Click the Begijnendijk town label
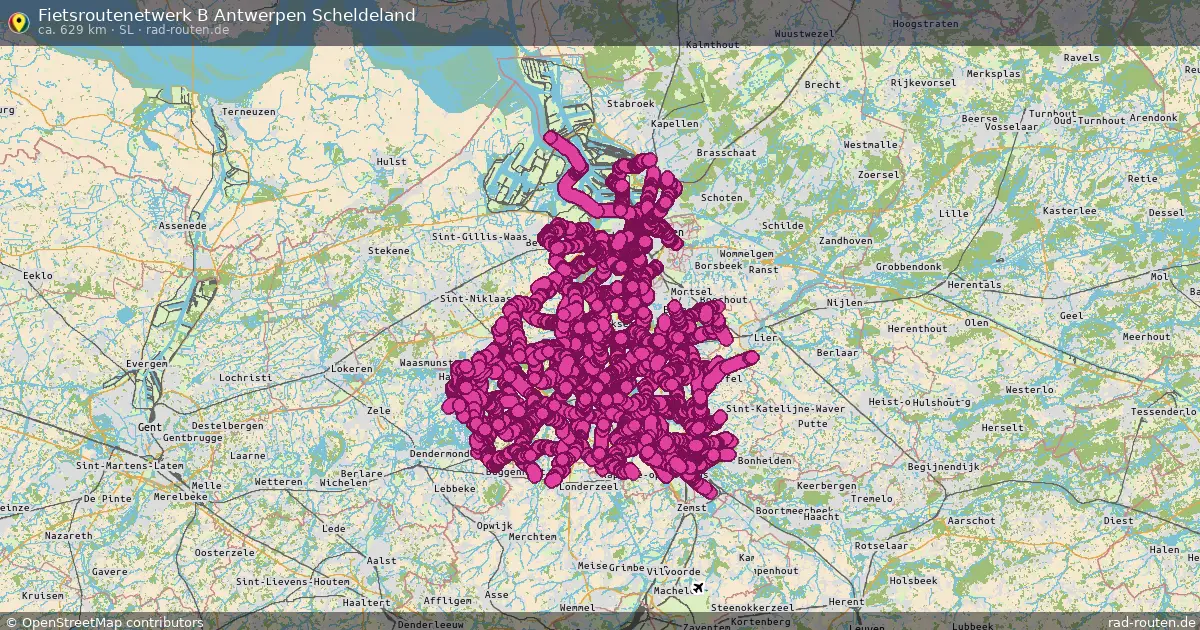The height and width of the screenshot is (630, 1200). (943, 467)
